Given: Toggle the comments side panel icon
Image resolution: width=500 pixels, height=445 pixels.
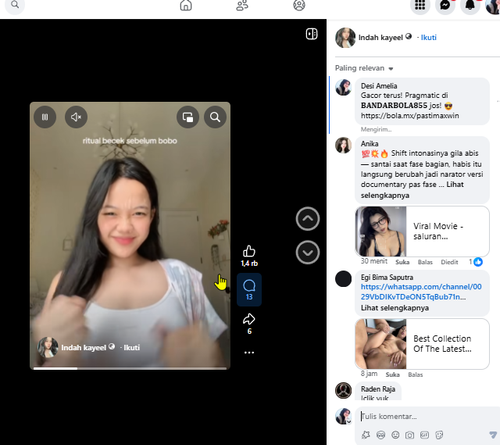Looking at the screenshot, I should 312,34.
